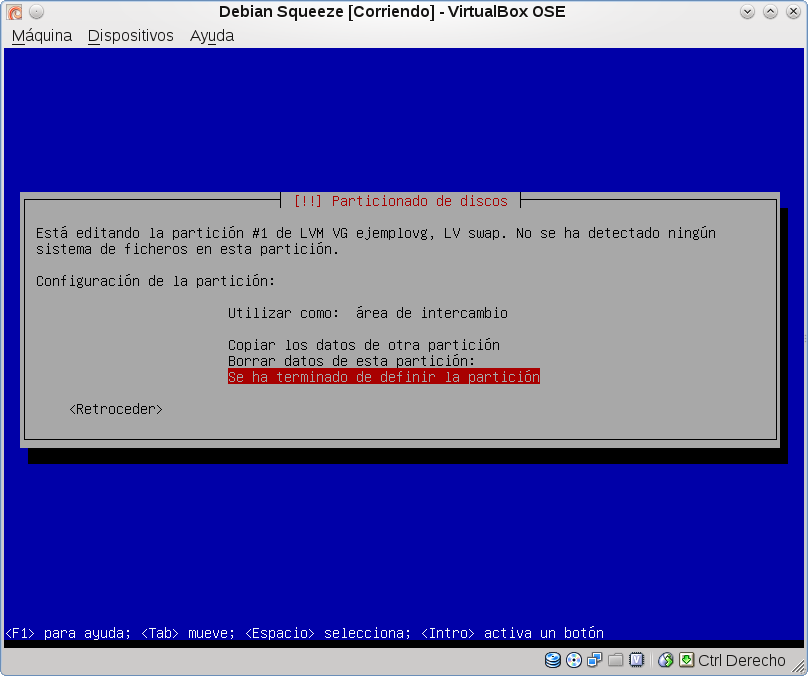
Task: Minimize the VirtualBox window
Action: [x=747, y=11]
